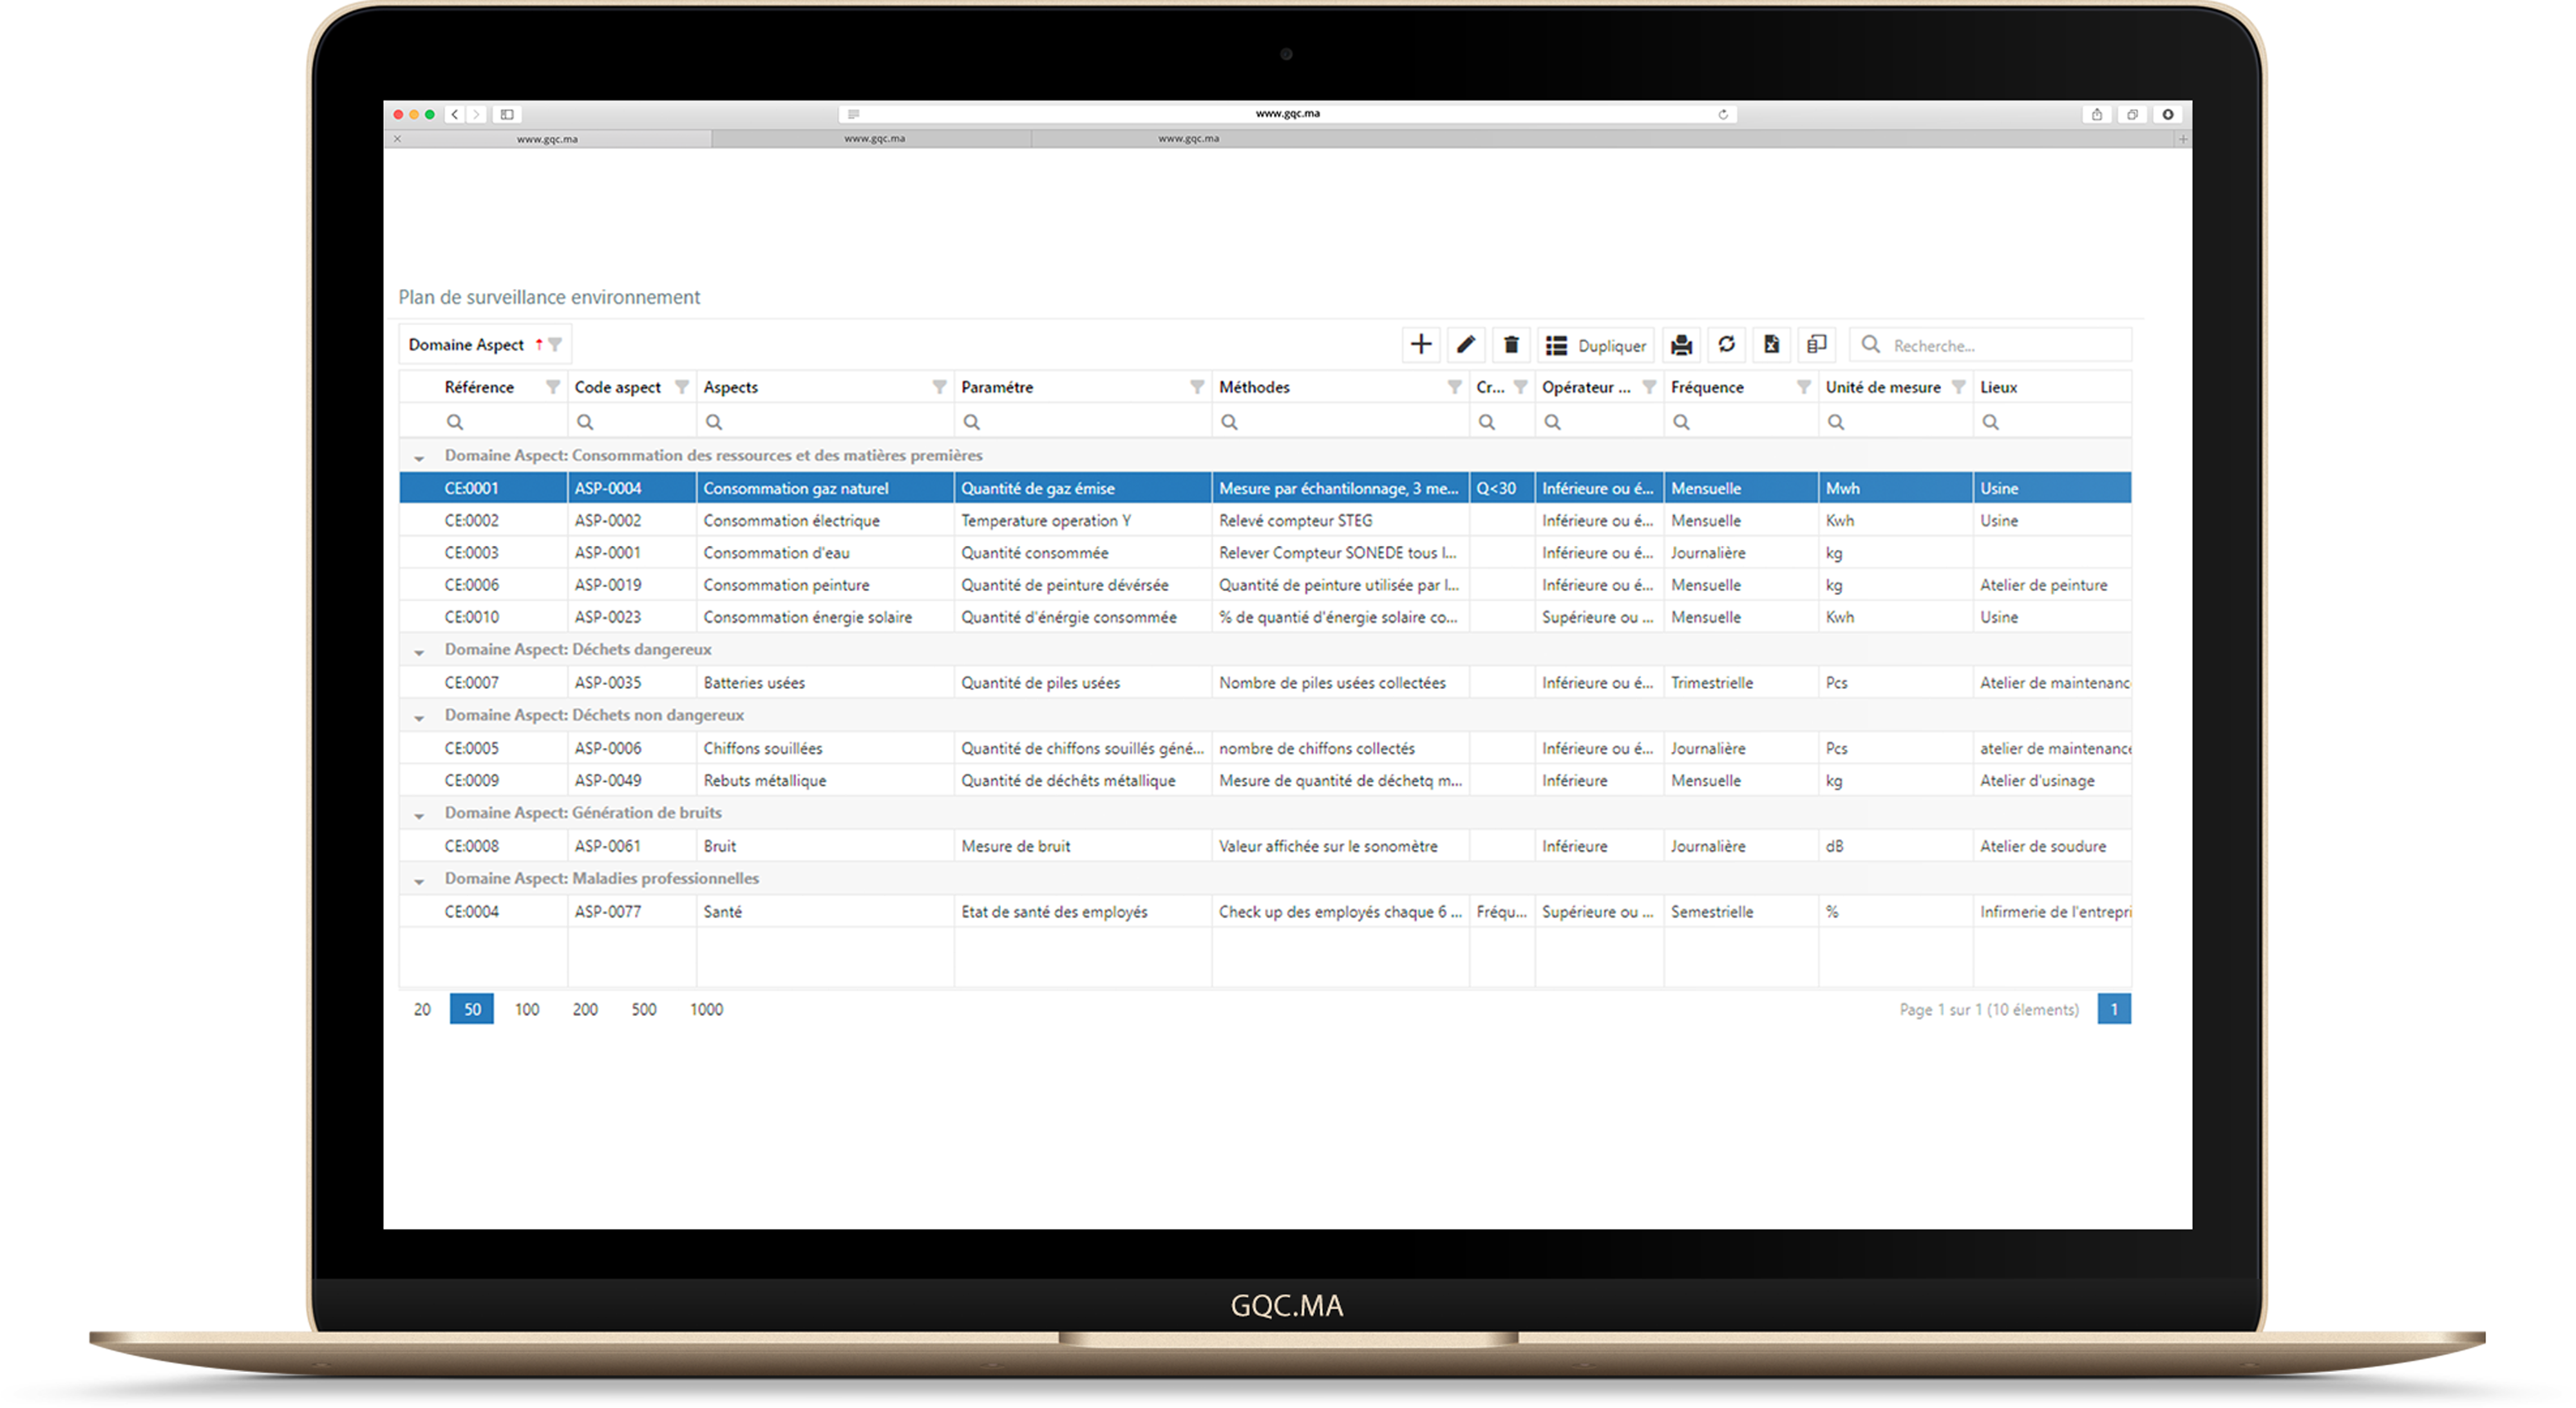Viewport: 2576px width, 1408px height.
Task: Click the trash delete icon
Action: pyautogui.click(x=1511, y=345)
